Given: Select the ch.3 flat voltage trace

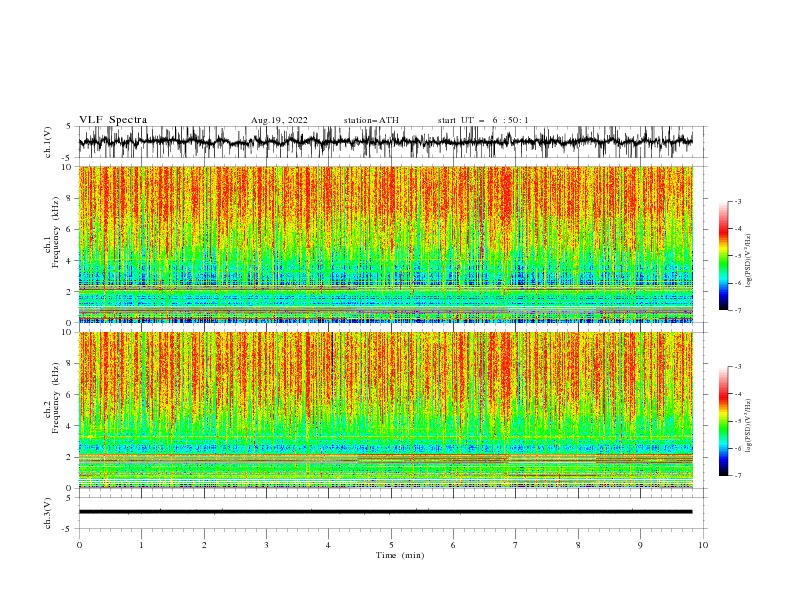Looking at the screenshot, I should pos(385,512).
